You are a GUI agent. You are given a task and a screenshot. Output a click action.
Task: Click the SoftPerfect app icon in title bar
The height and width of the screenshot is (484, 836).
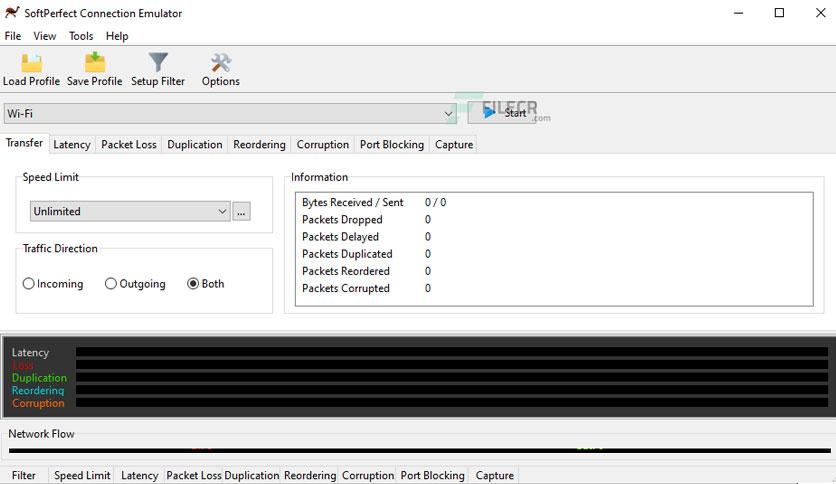(12, 13)
